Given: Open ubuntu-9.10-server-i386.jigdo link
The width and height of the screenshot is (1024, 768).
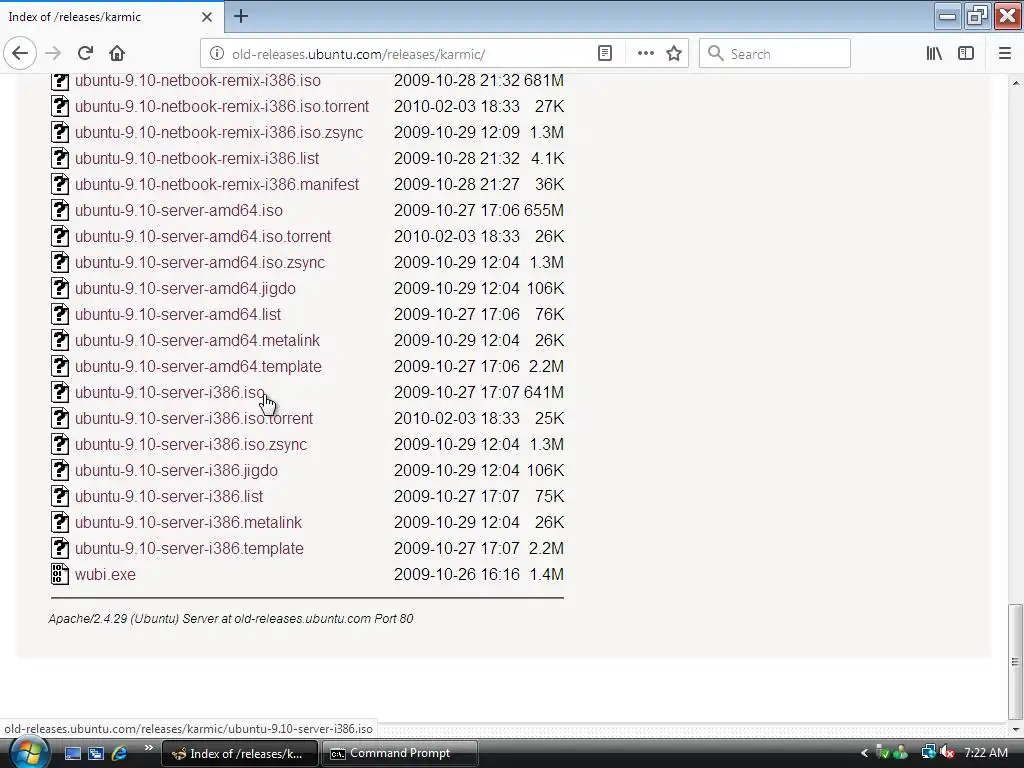Looking at the screenshot, I should 176,471.
